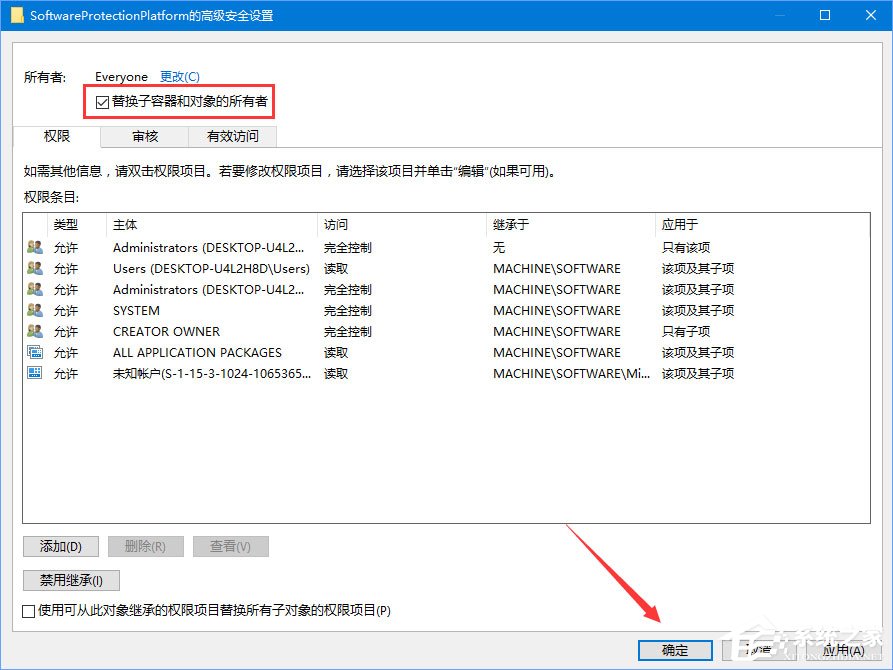
Task: Click the icon beside Users (DESKTOP-U4L2H8D\Users) entry
Action: (33, 268)
